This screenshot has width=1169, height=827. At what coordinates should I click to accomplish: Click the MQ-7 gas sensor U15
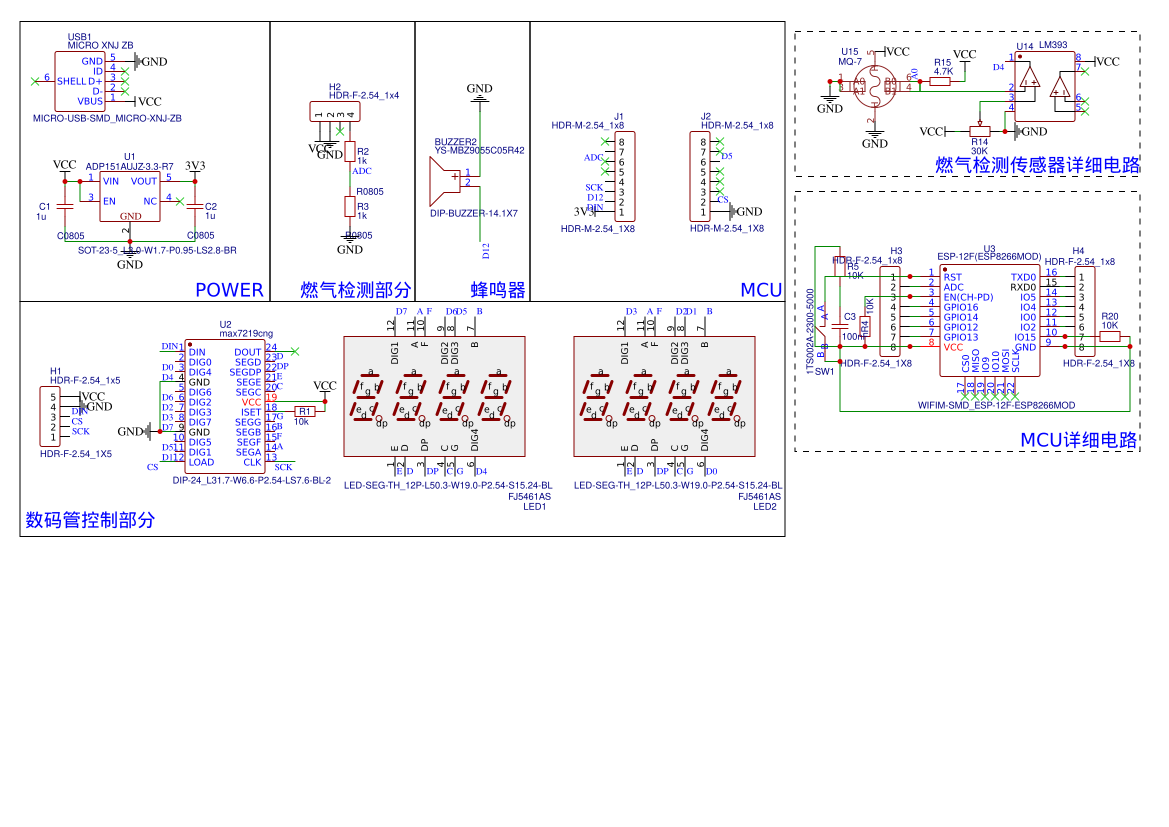[x=875, y=82]
